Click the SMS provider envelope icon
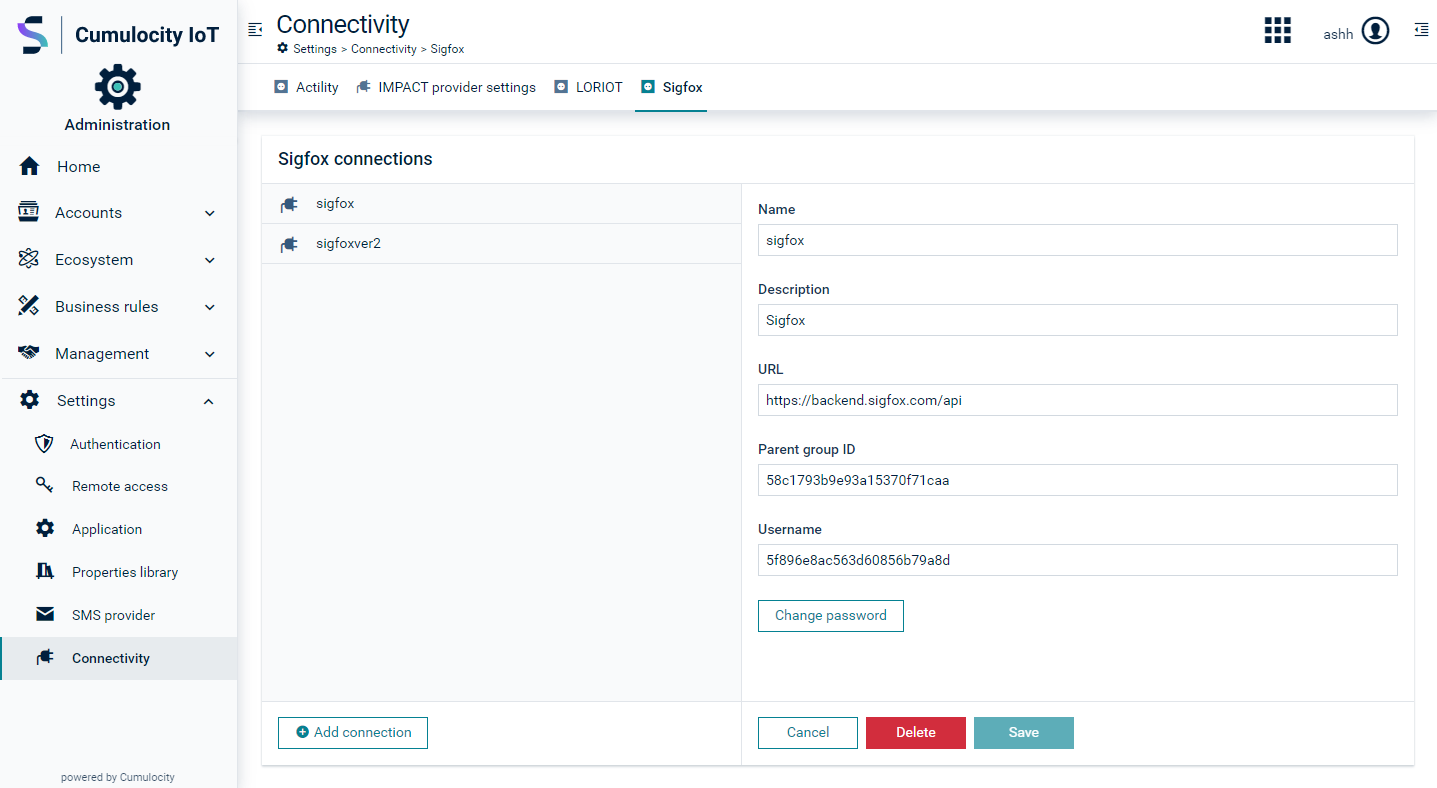Image resolution: width=1437 pixels, height=788 pixels. [45, 615]
